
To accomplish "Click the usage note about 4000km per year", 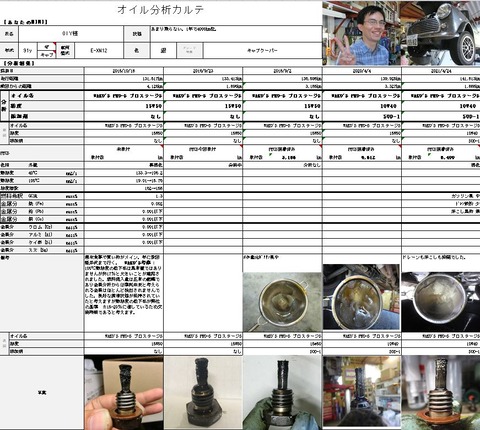I will (183, 29).
